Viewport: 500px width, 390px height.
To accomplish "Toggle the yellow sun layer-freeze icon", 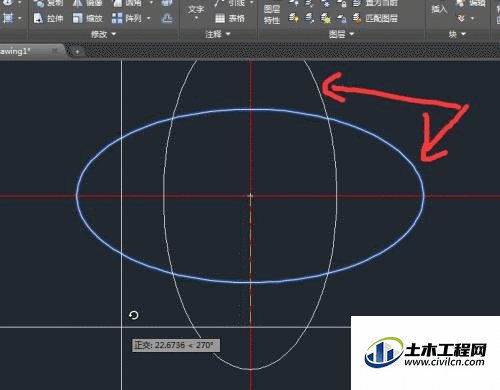I will 326,18.
